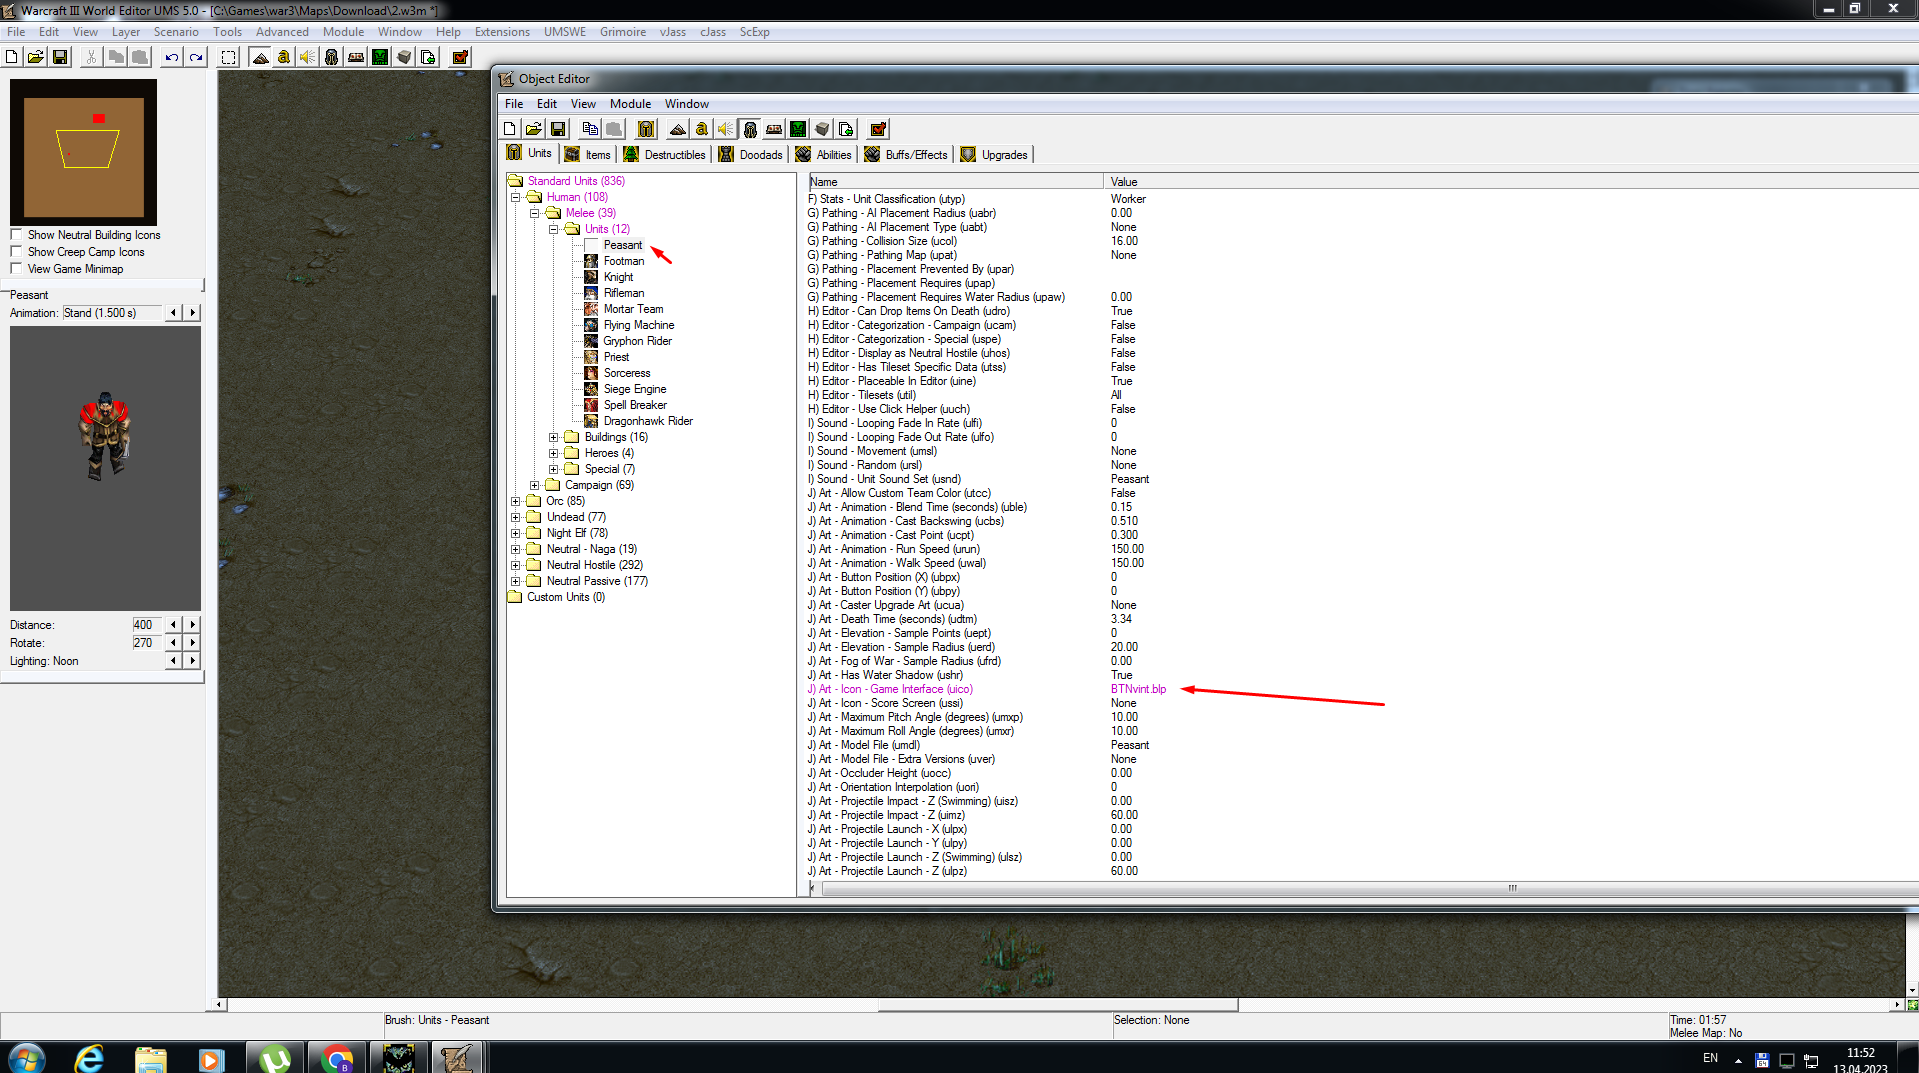
Task: Save from the Object Editor toolbar
Action: tap(558, 129)
